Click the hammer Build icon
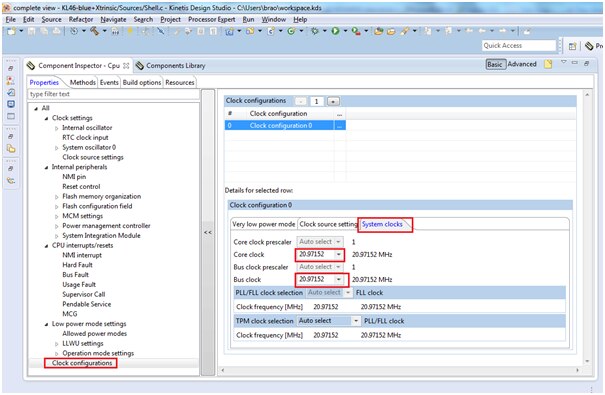 (x=95, y=31)
